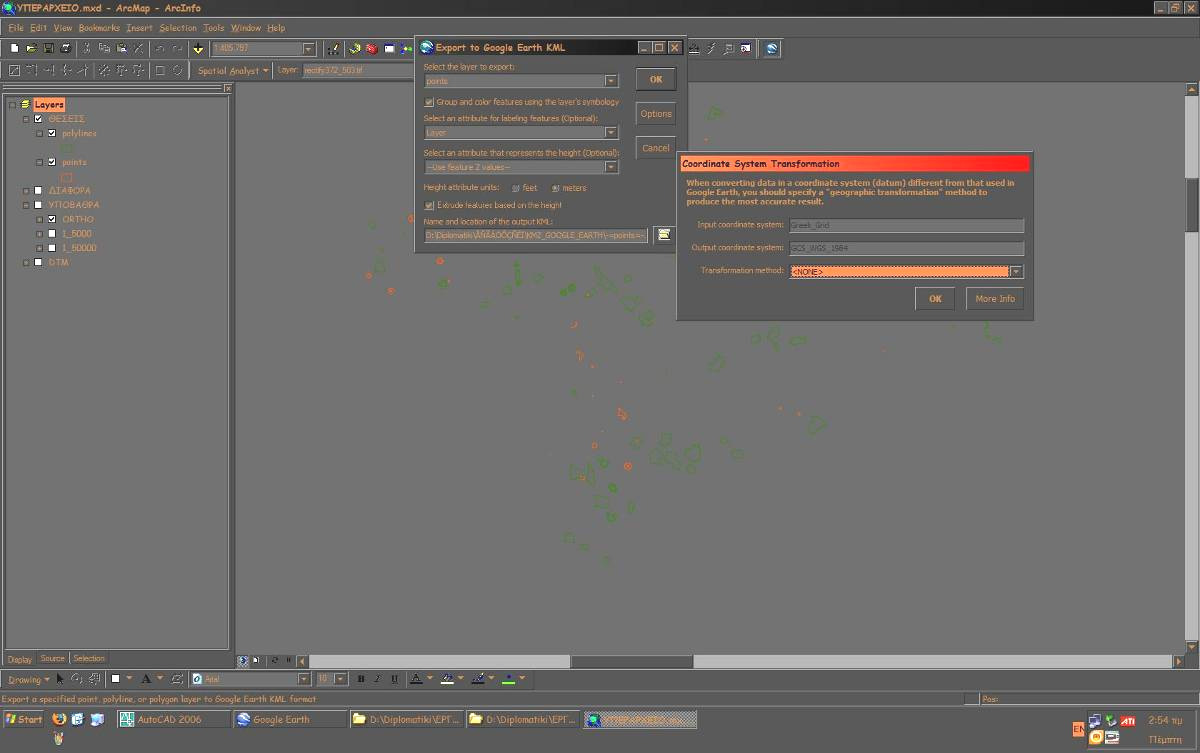Create a new map document
This screenshot has width=1200, height=753.
15,48
